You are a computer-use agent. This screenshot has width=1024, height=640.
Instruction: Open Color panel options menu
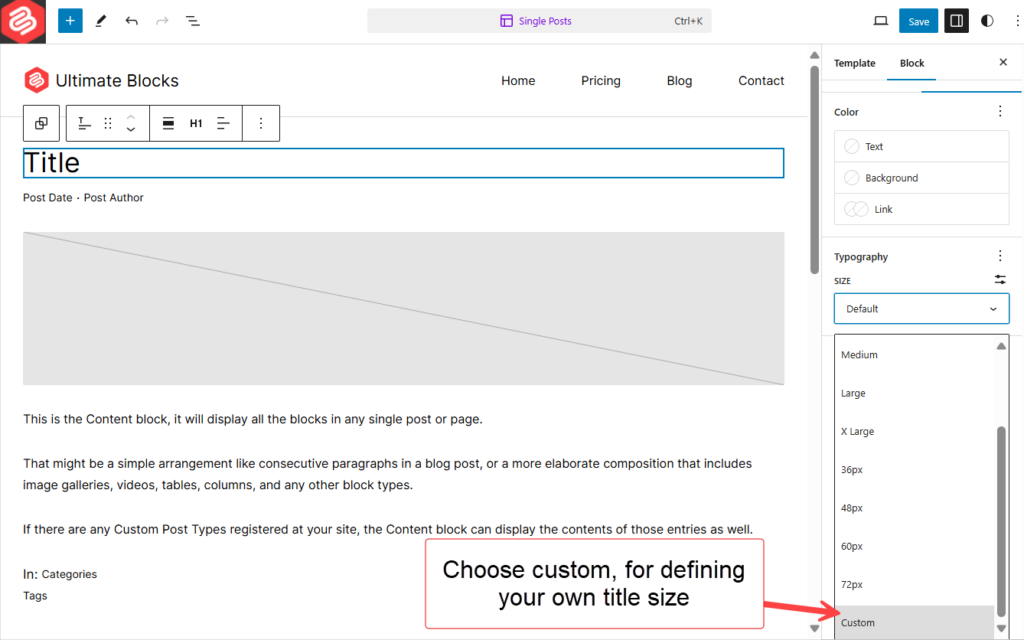point(1000,111)
